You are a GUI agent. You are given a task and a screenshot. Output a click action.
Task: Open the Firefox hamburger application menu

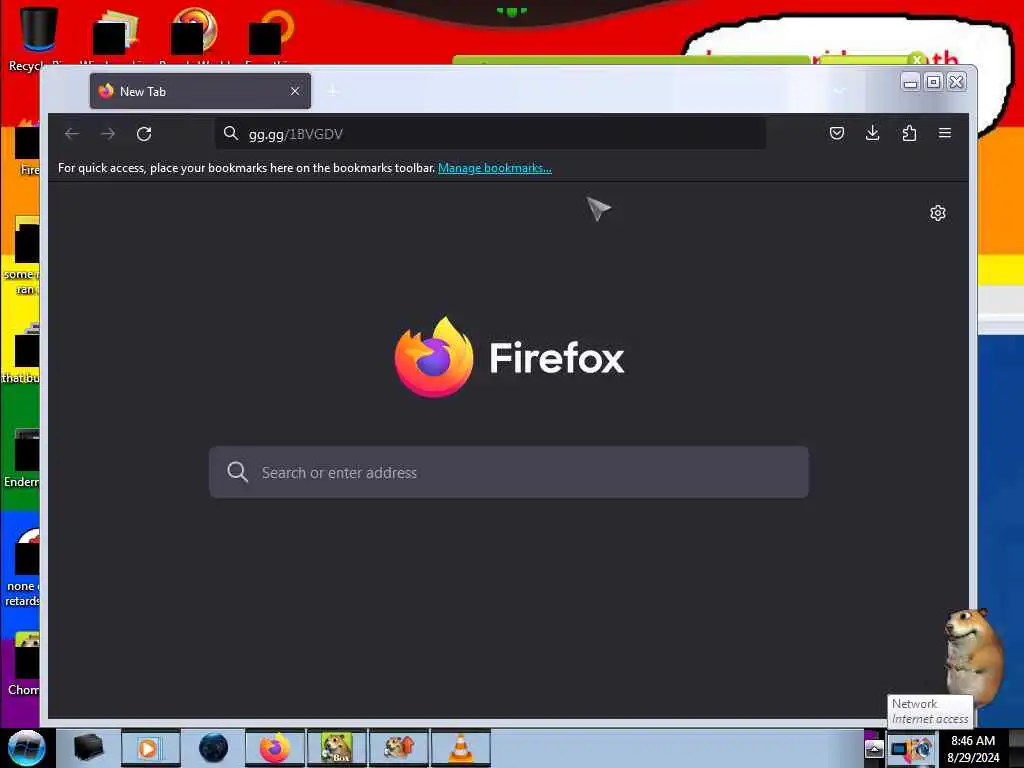pos(945,133)
